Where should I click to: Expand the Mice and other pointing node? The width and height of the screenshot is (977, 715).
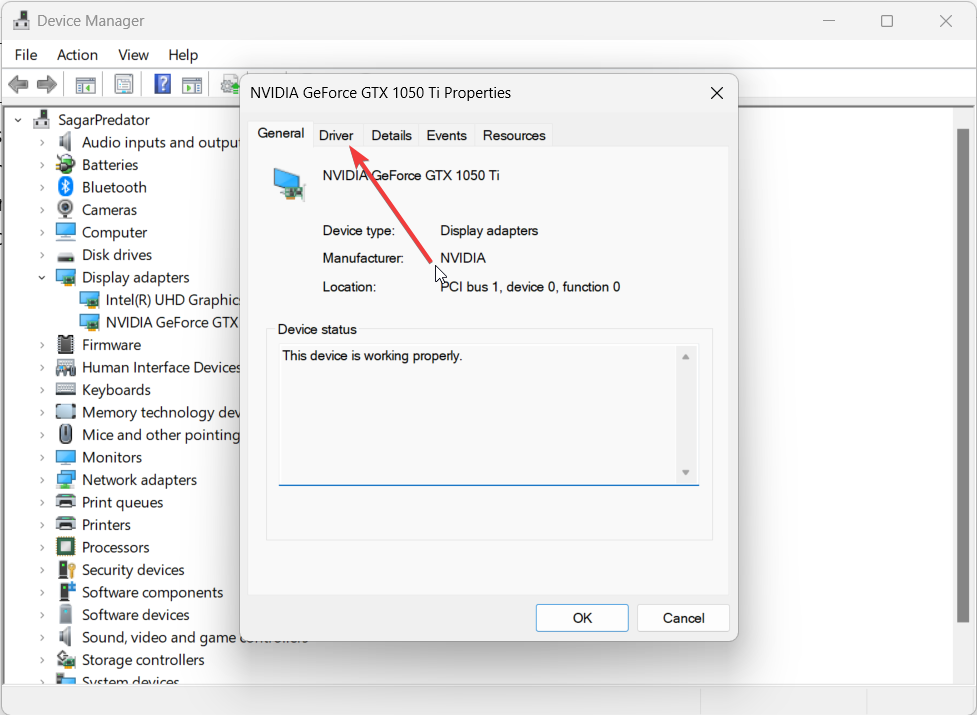[42, 435]
